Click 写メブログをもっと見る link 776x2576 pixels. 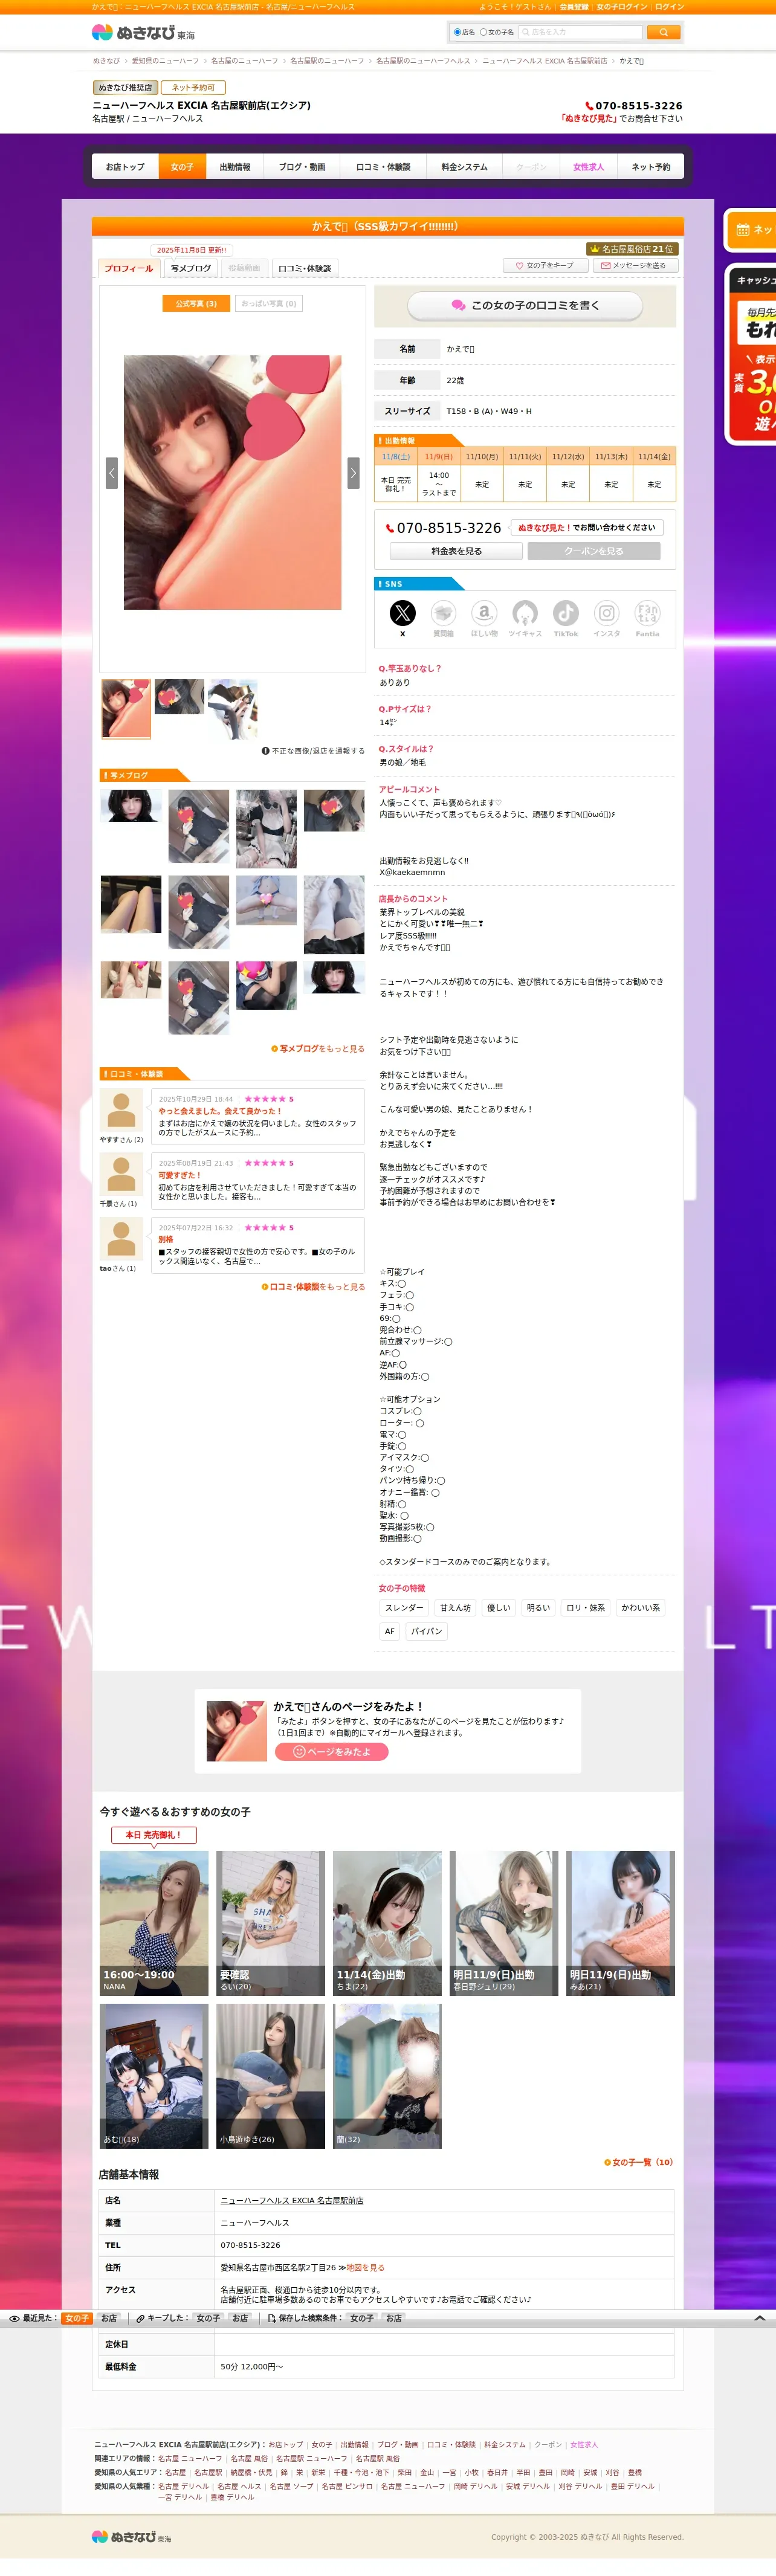click(x=318, y=1049)
